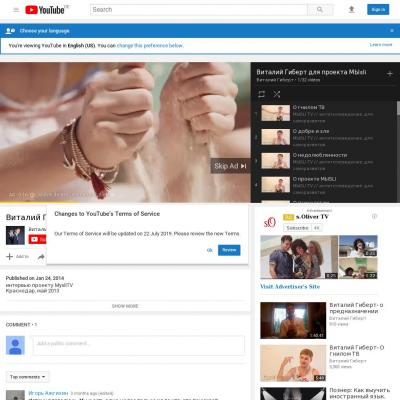This screenshot has width=400, height=400.
Task: Click the video progress bar
Action: pos(125,202)
